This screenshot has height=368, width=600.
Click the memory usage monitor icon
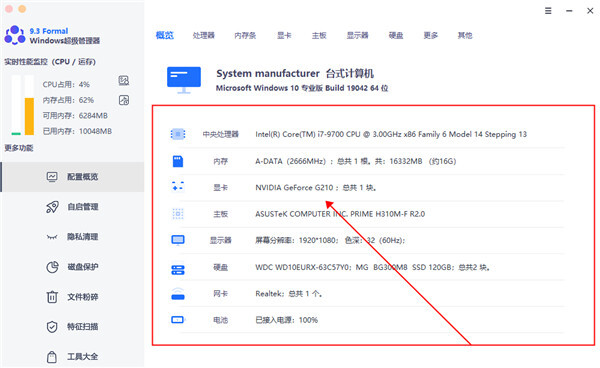(124, 100)
